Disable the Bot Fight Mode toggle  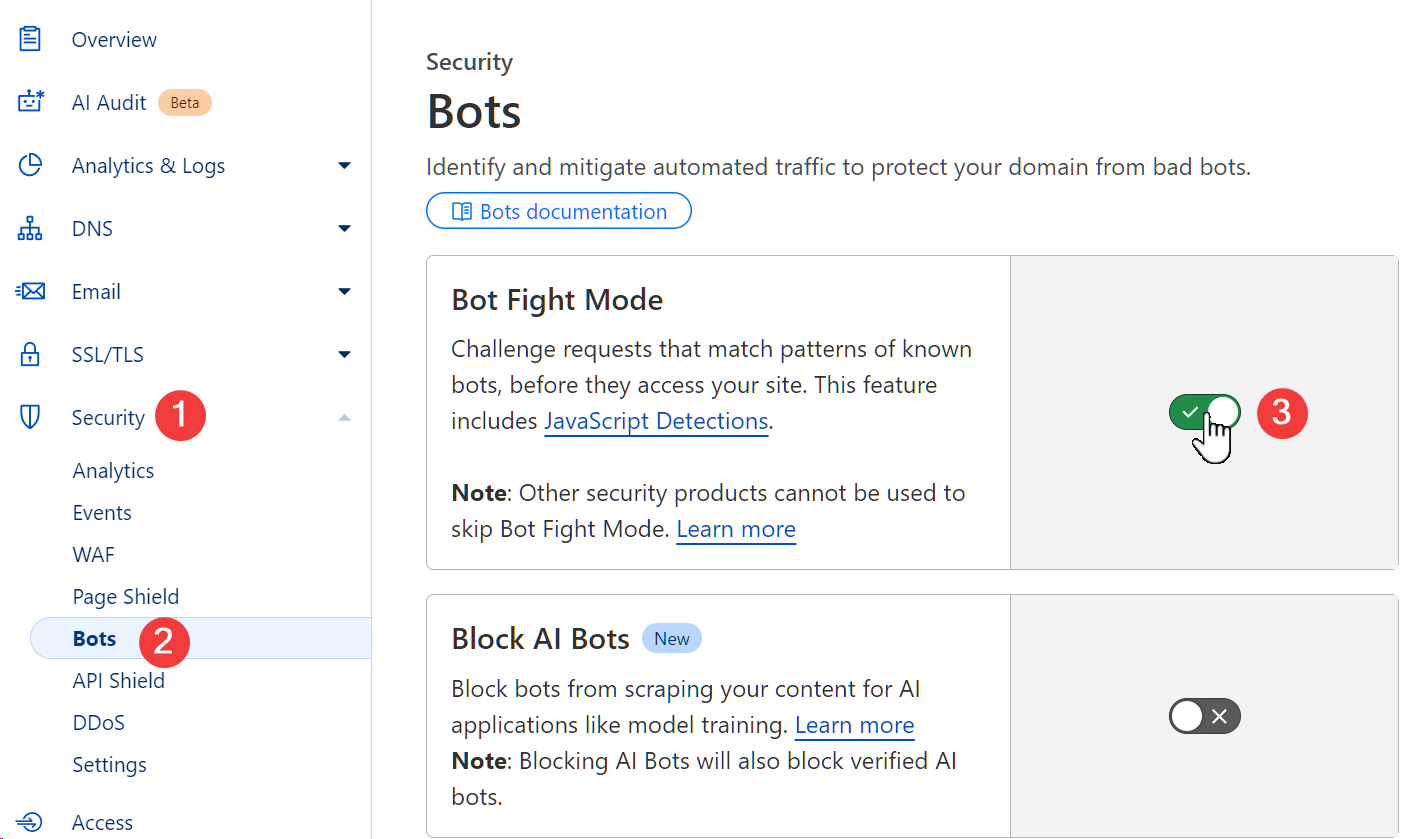point(1204,412)
